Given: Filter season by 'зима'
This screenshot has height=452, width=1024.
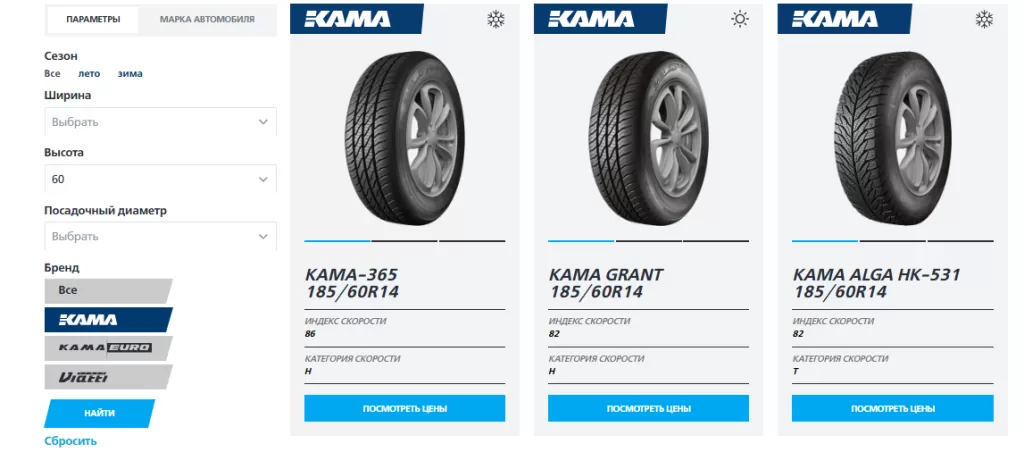Looking at the screenshot, I should pos(130,73).
